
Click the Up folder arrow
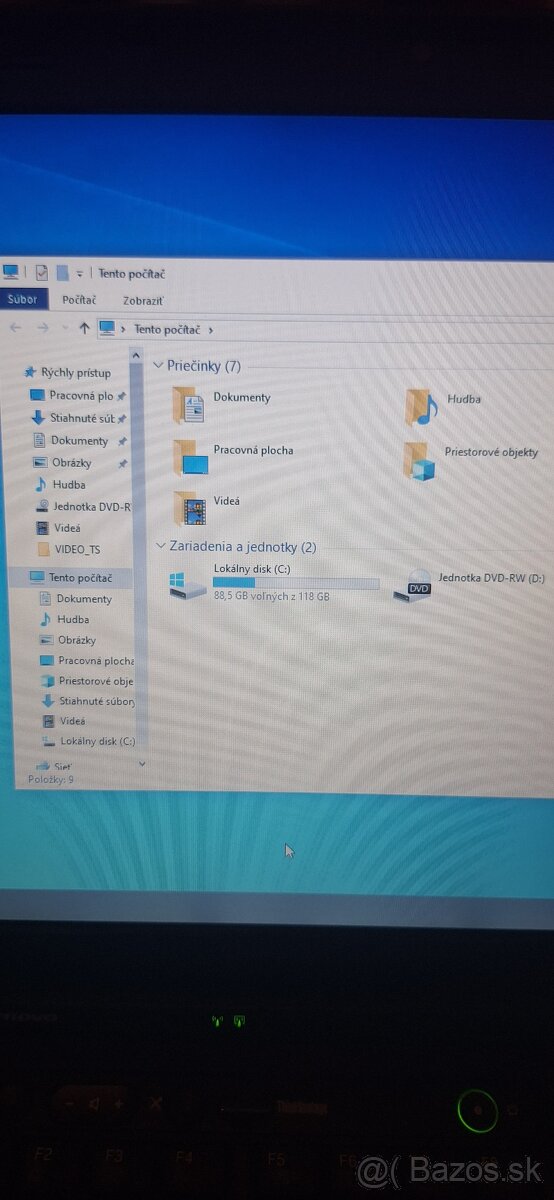[x=84, y=328]
